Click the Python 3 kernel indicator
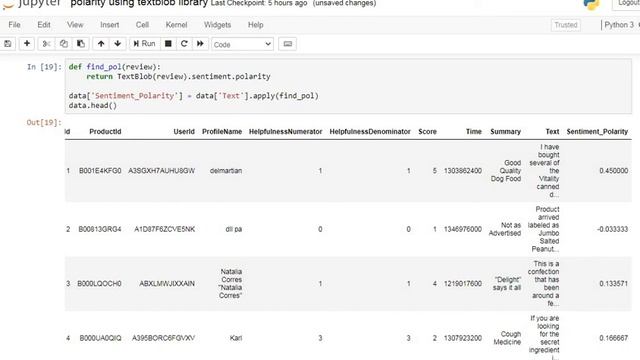Image resolution: width=640 pixels, height=360 pixels. coord(619,25)
